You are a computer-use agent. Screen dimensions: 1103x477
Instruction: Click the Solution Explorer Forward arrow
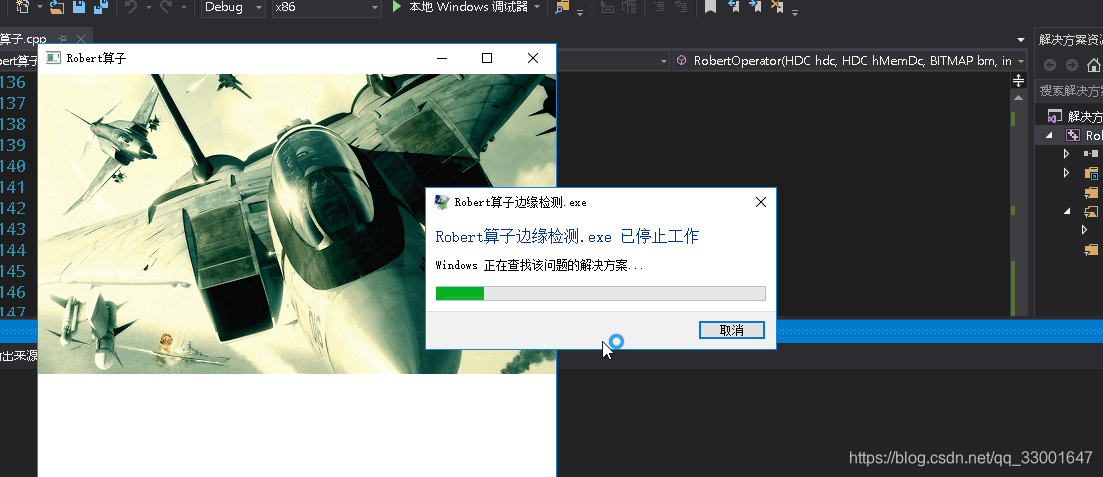coord(1071,65)
